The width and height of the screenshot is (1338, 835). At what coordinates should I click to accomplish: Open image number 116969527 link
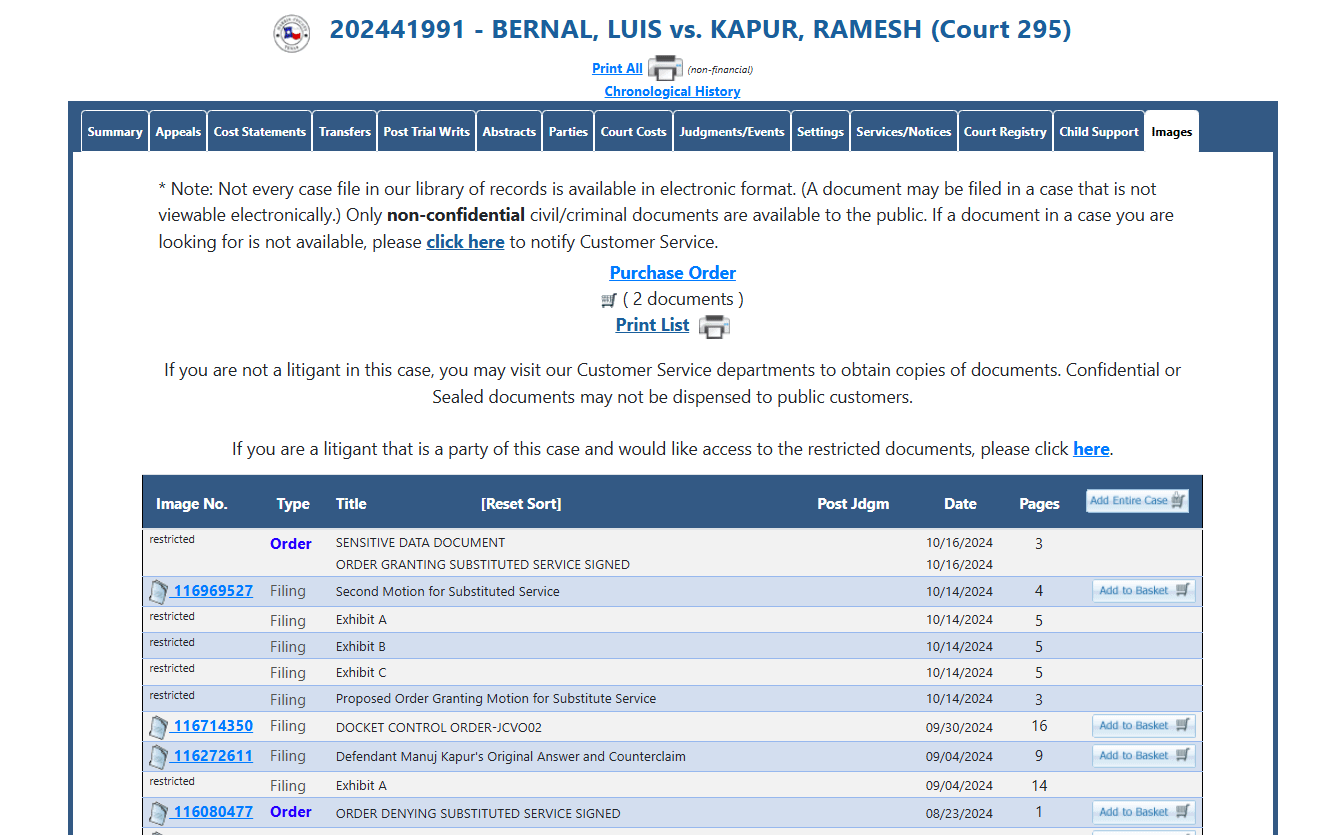(x=212, y=591)
